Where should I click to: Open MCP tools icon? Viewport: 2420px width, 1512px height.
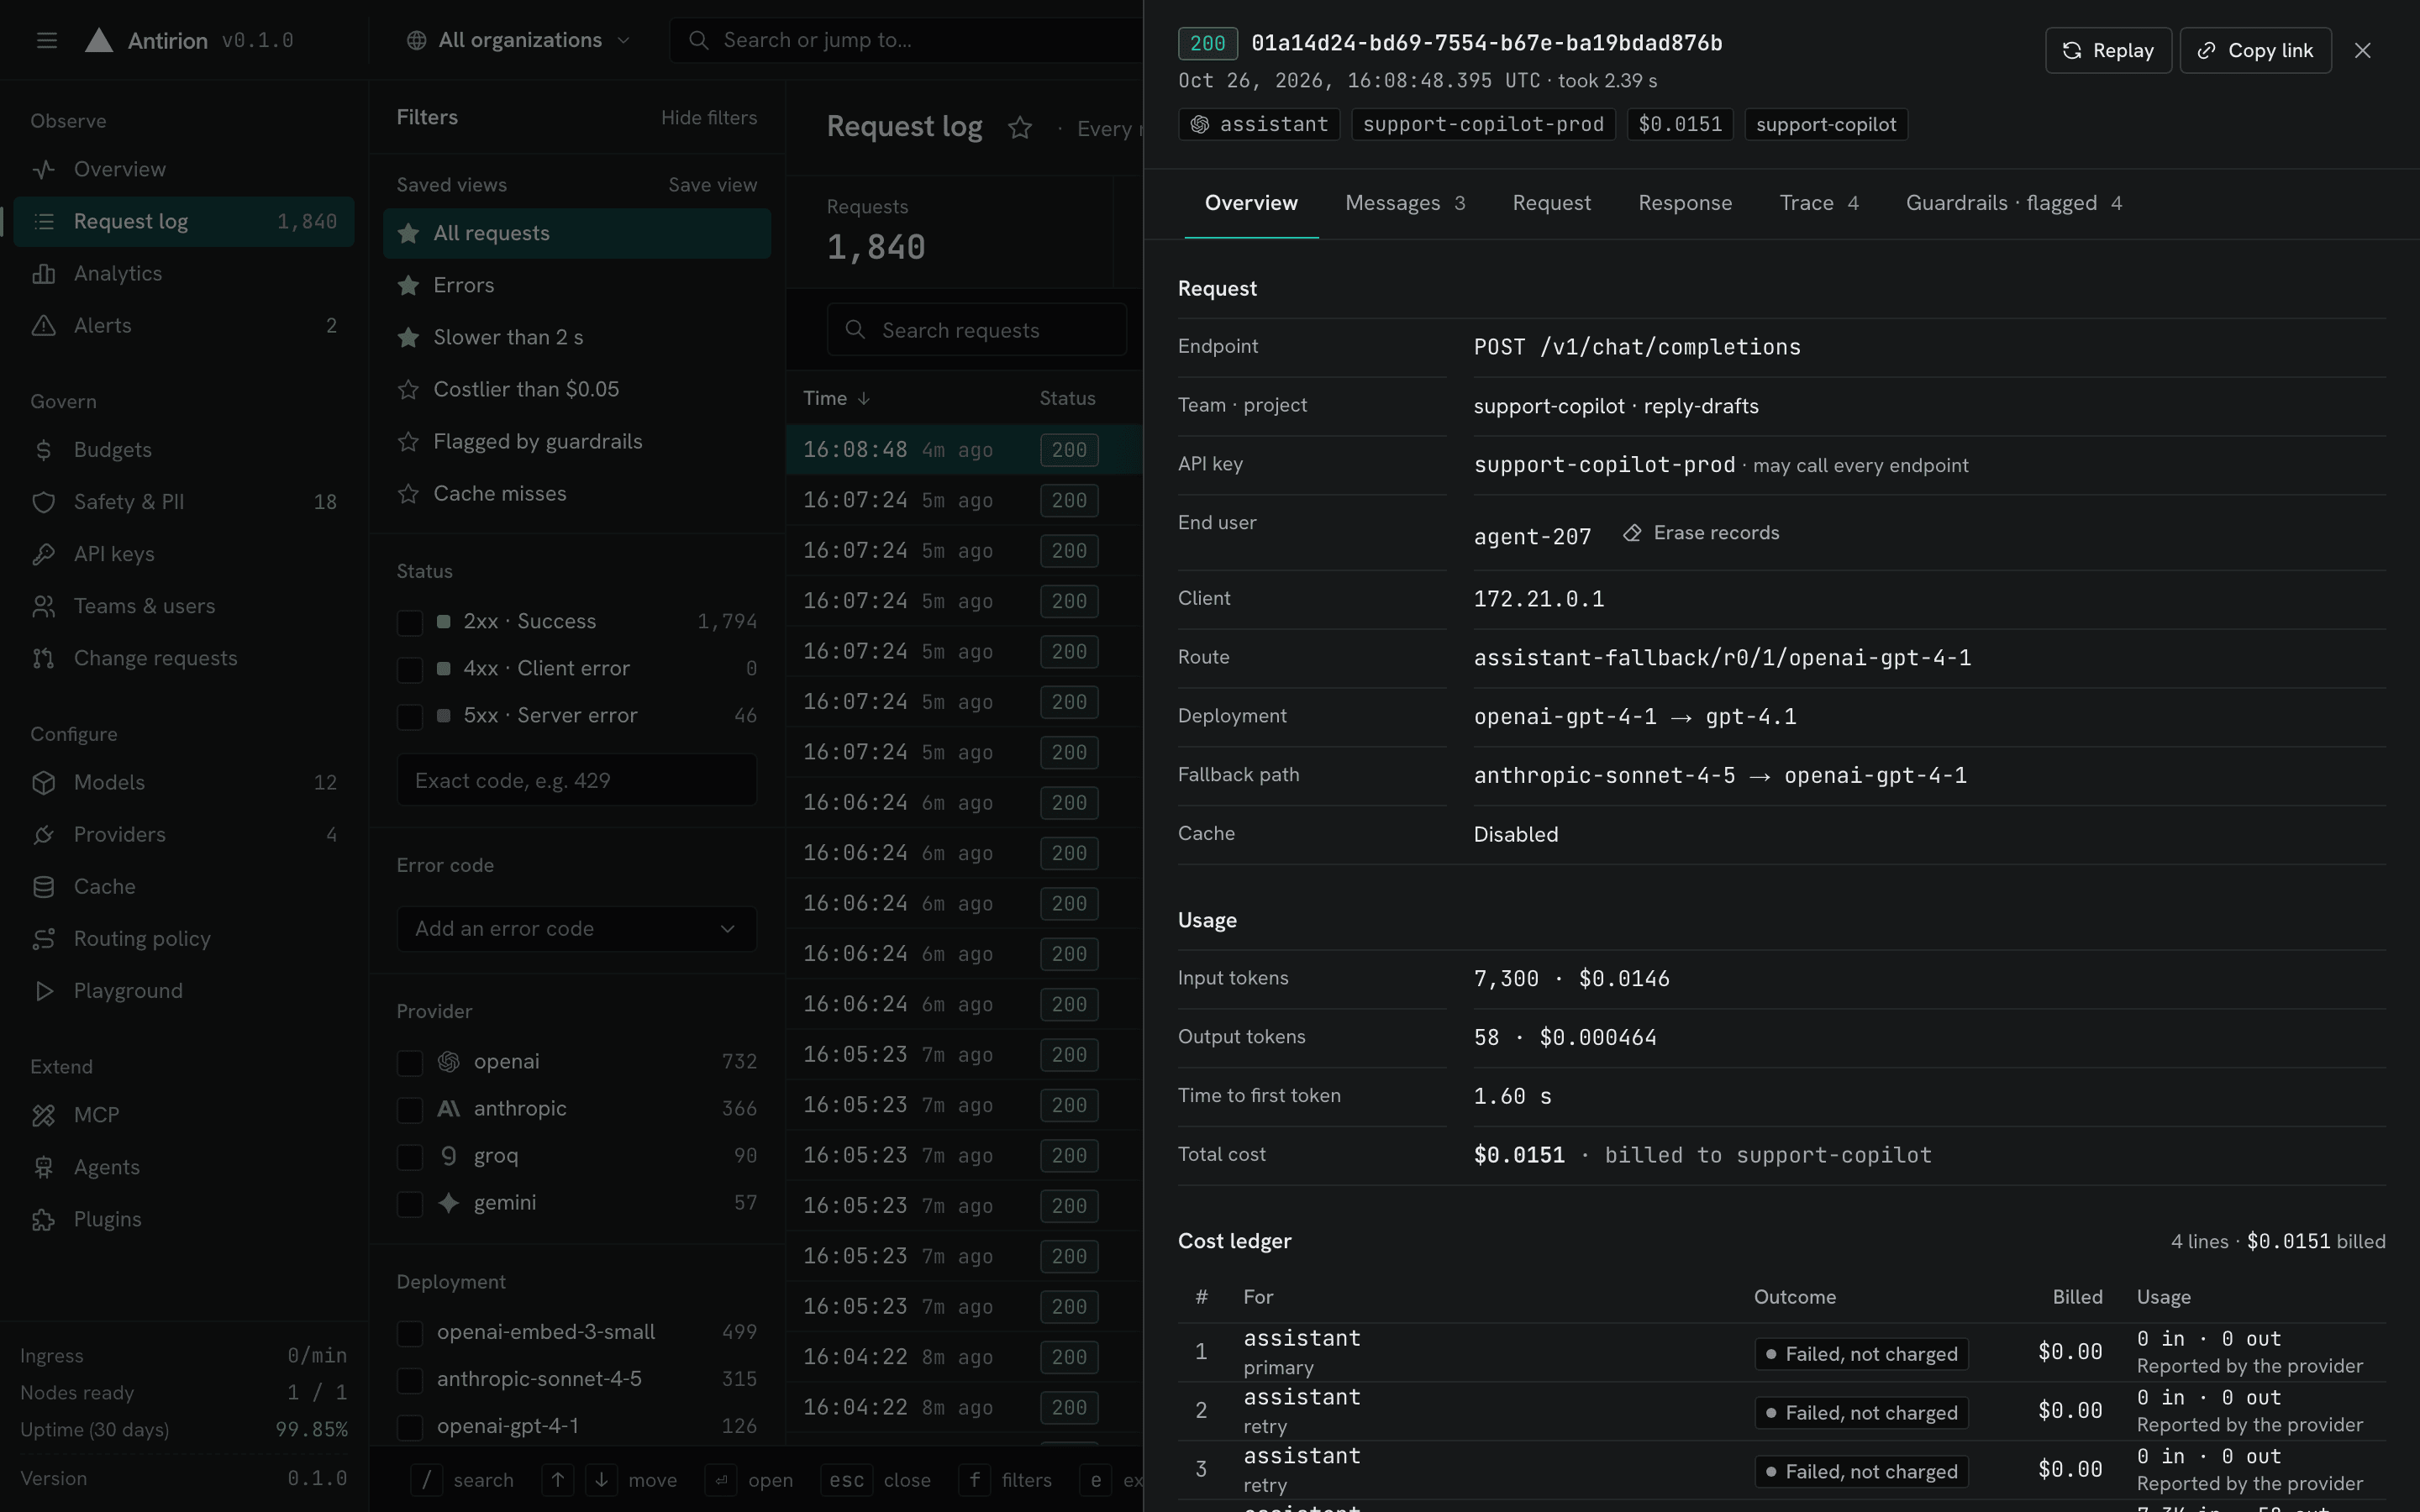pyautogui.click(x=43, y=1115)
